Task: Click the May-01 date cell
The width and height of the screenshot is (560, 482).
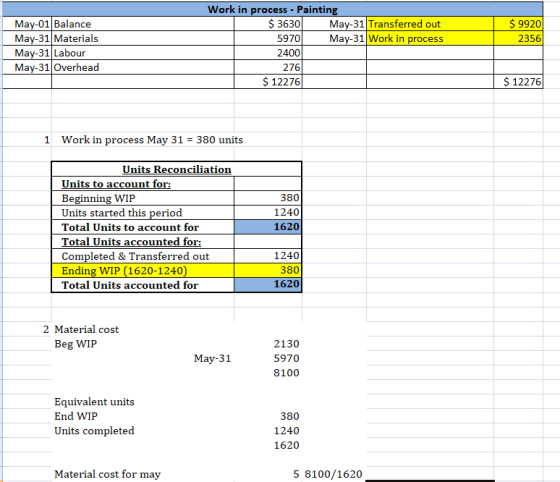Action: pos(27,24)
